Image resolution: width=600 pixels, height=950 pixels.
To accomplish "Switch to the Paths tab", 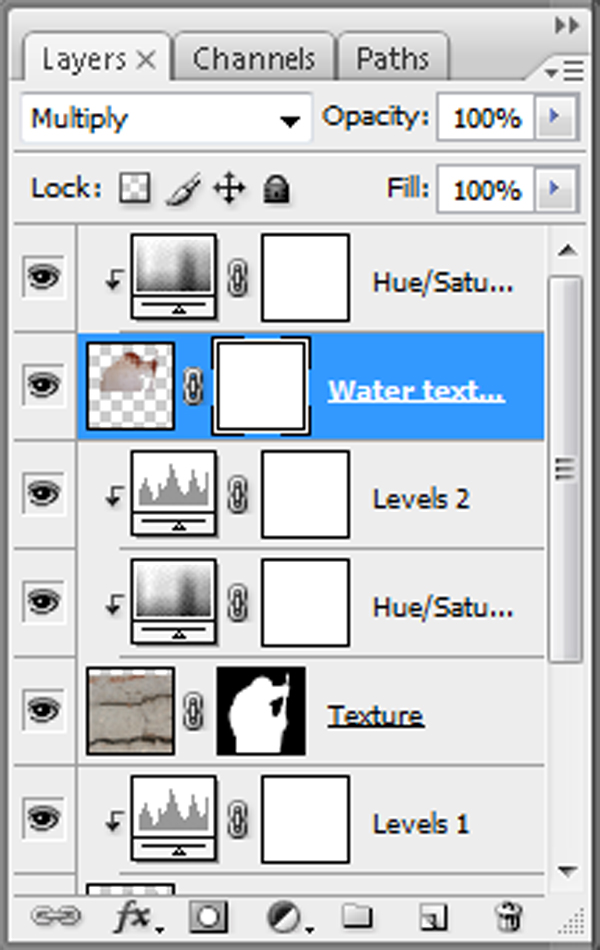I will 392,59.
